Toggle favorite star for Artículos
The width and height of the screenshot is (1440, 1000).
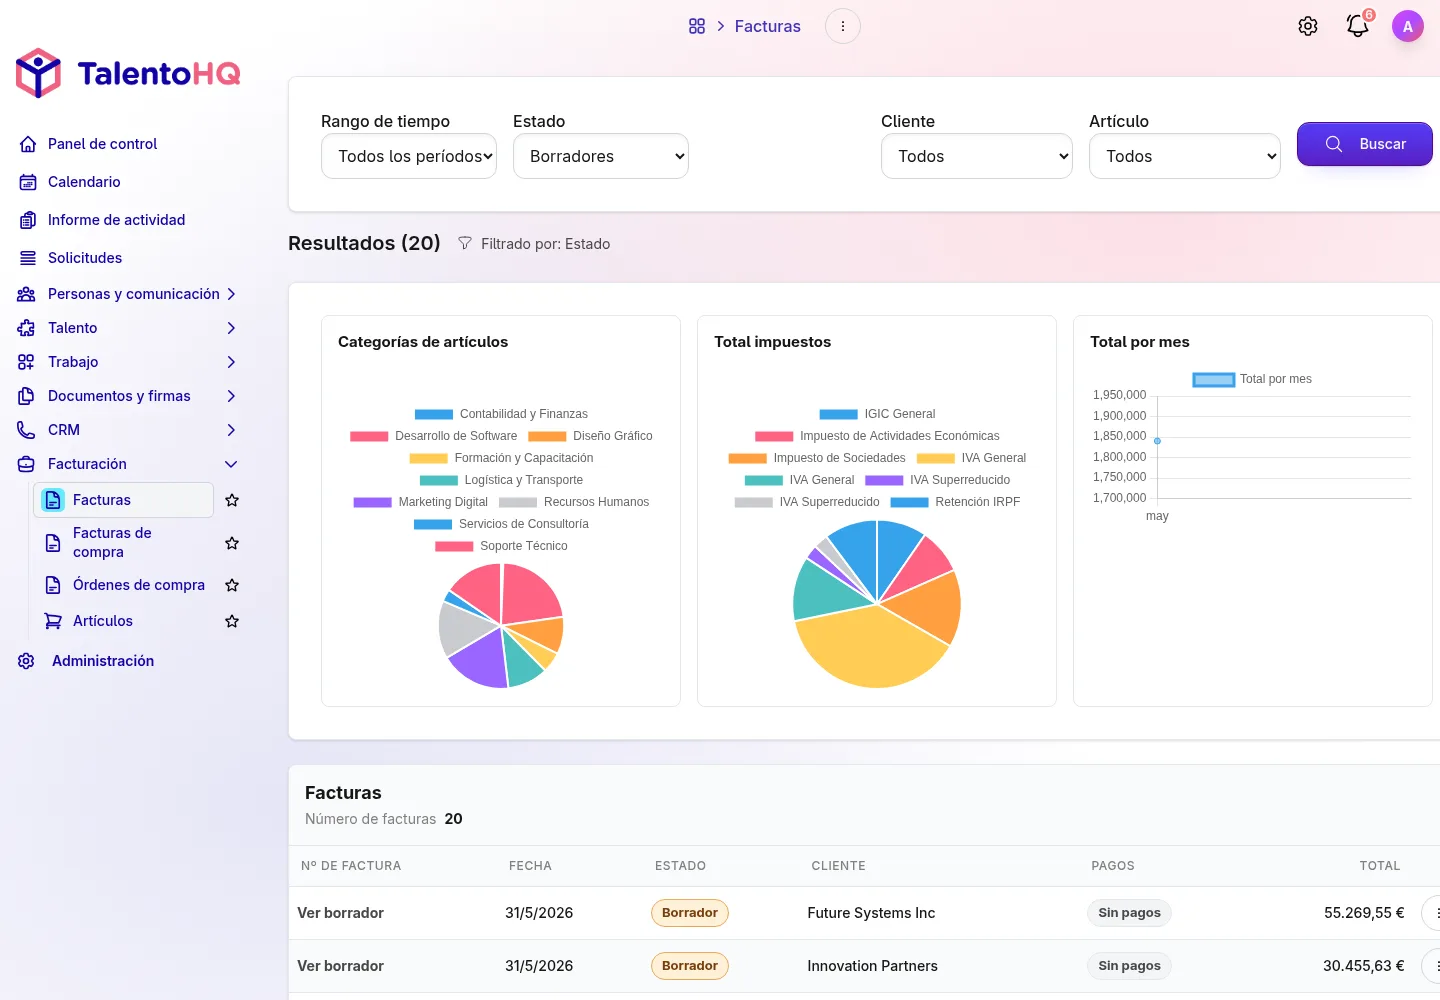232,621
